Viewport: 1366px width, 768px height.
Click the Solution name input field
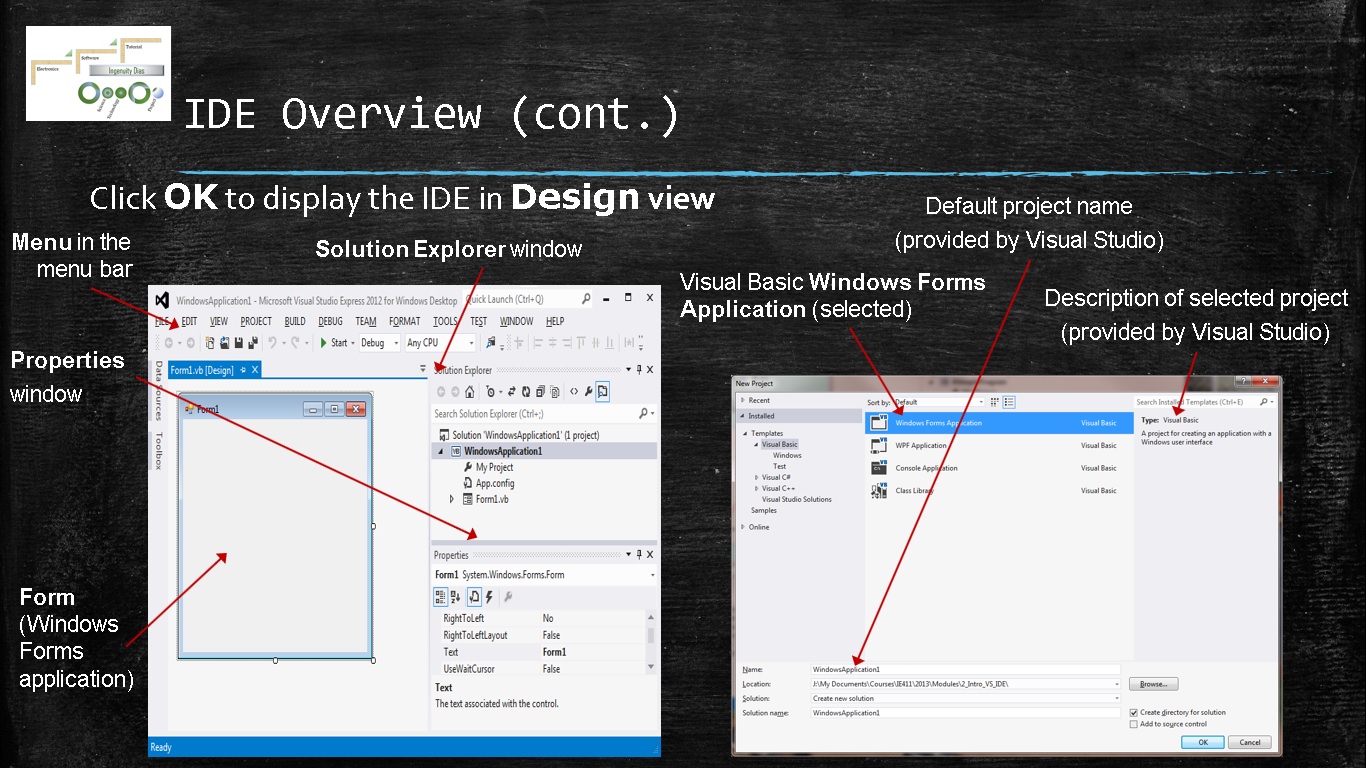pyautogui.click(x=965, y=713)
